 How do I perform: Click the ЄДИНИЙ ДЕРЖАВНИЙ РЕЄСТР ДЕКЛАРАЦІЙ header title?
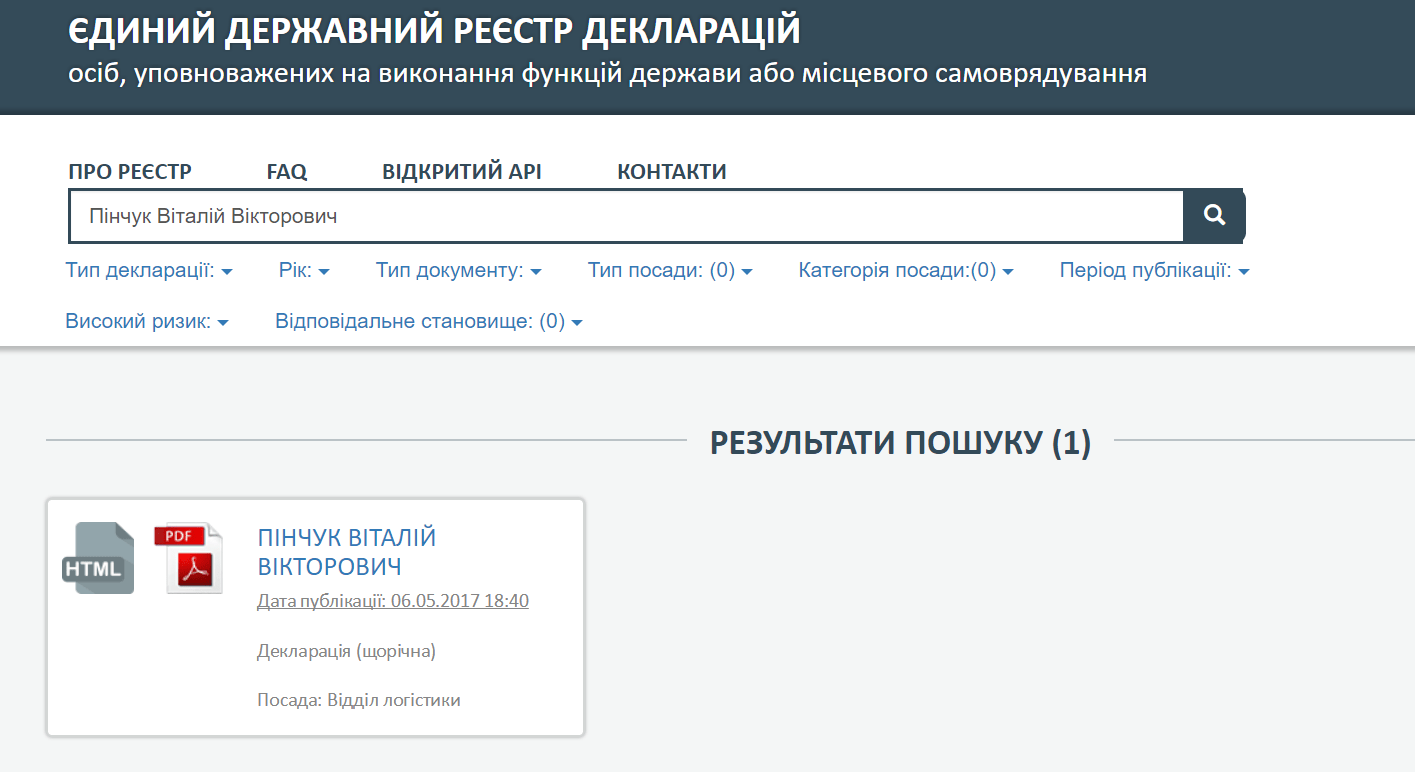click(435, 31)
